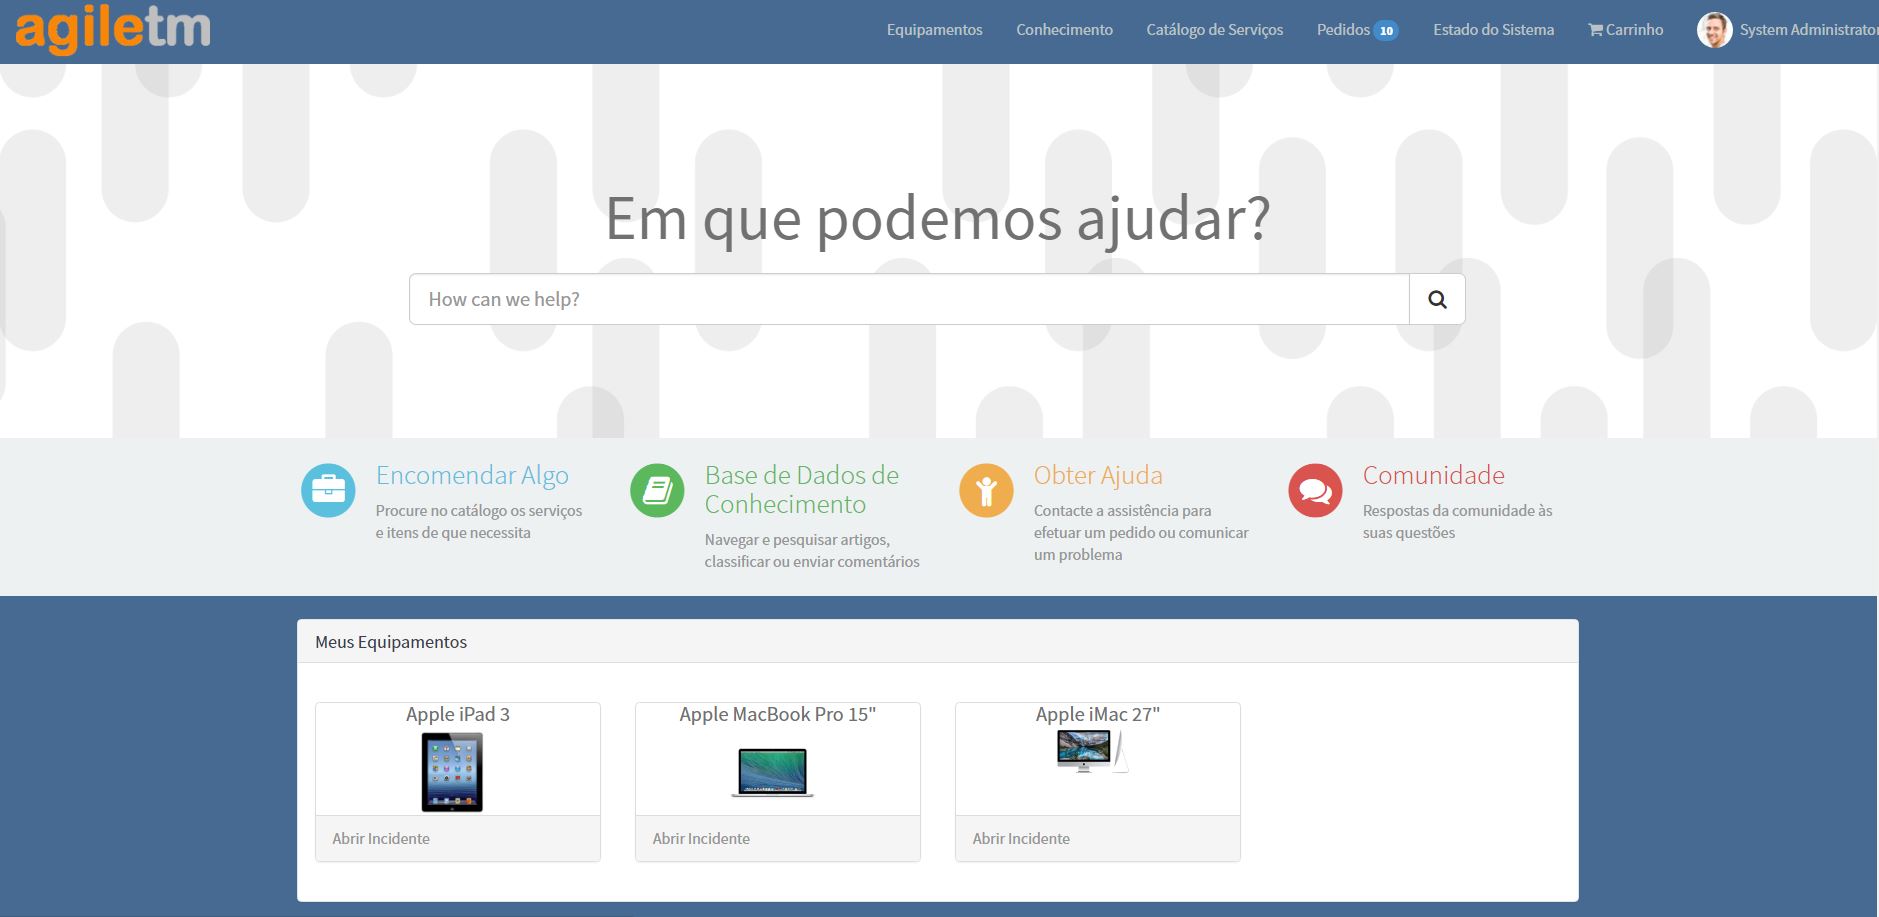Click the green book knowledge base icon

(x=657, y=490)
